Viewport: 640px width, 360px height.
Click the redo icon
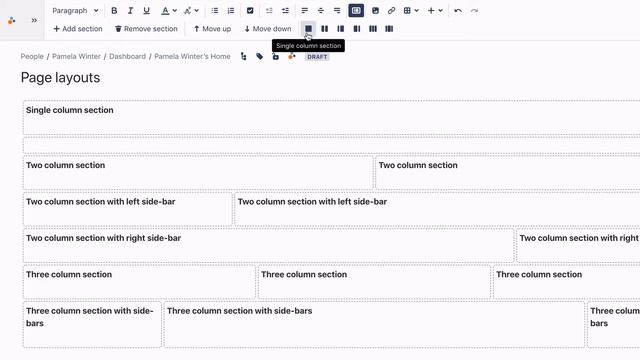(x=474, y=11)
